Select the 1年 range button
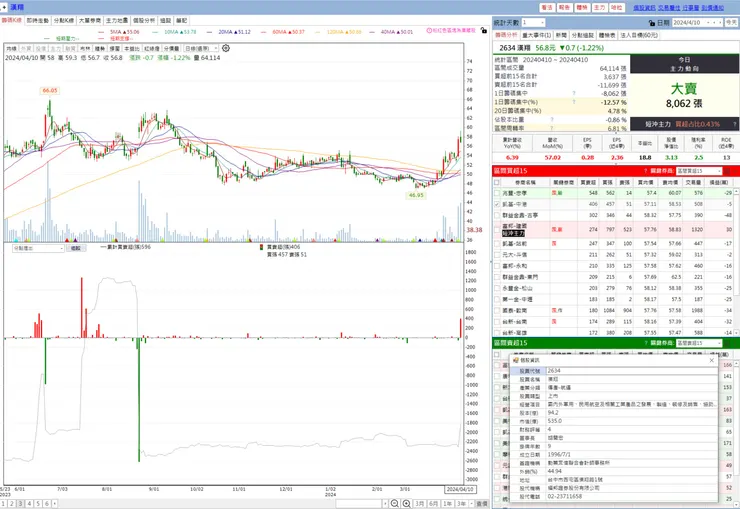740x509 pixels. [447, 503]
